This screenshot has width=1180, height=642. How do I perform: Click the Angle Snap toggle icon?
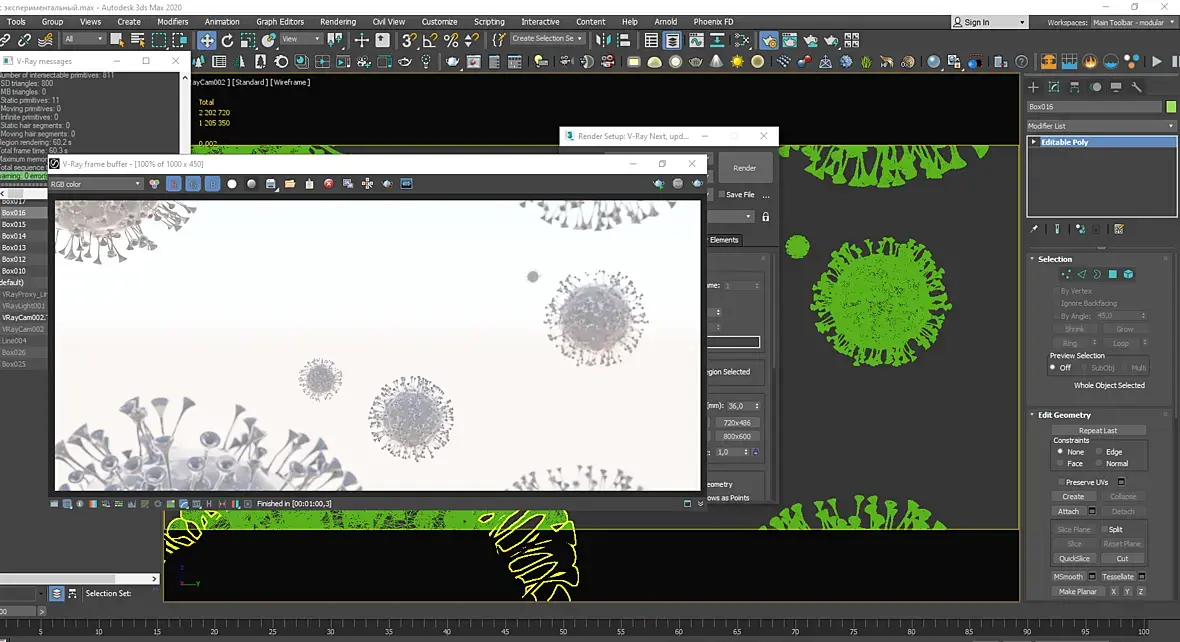tap(430, 40)
